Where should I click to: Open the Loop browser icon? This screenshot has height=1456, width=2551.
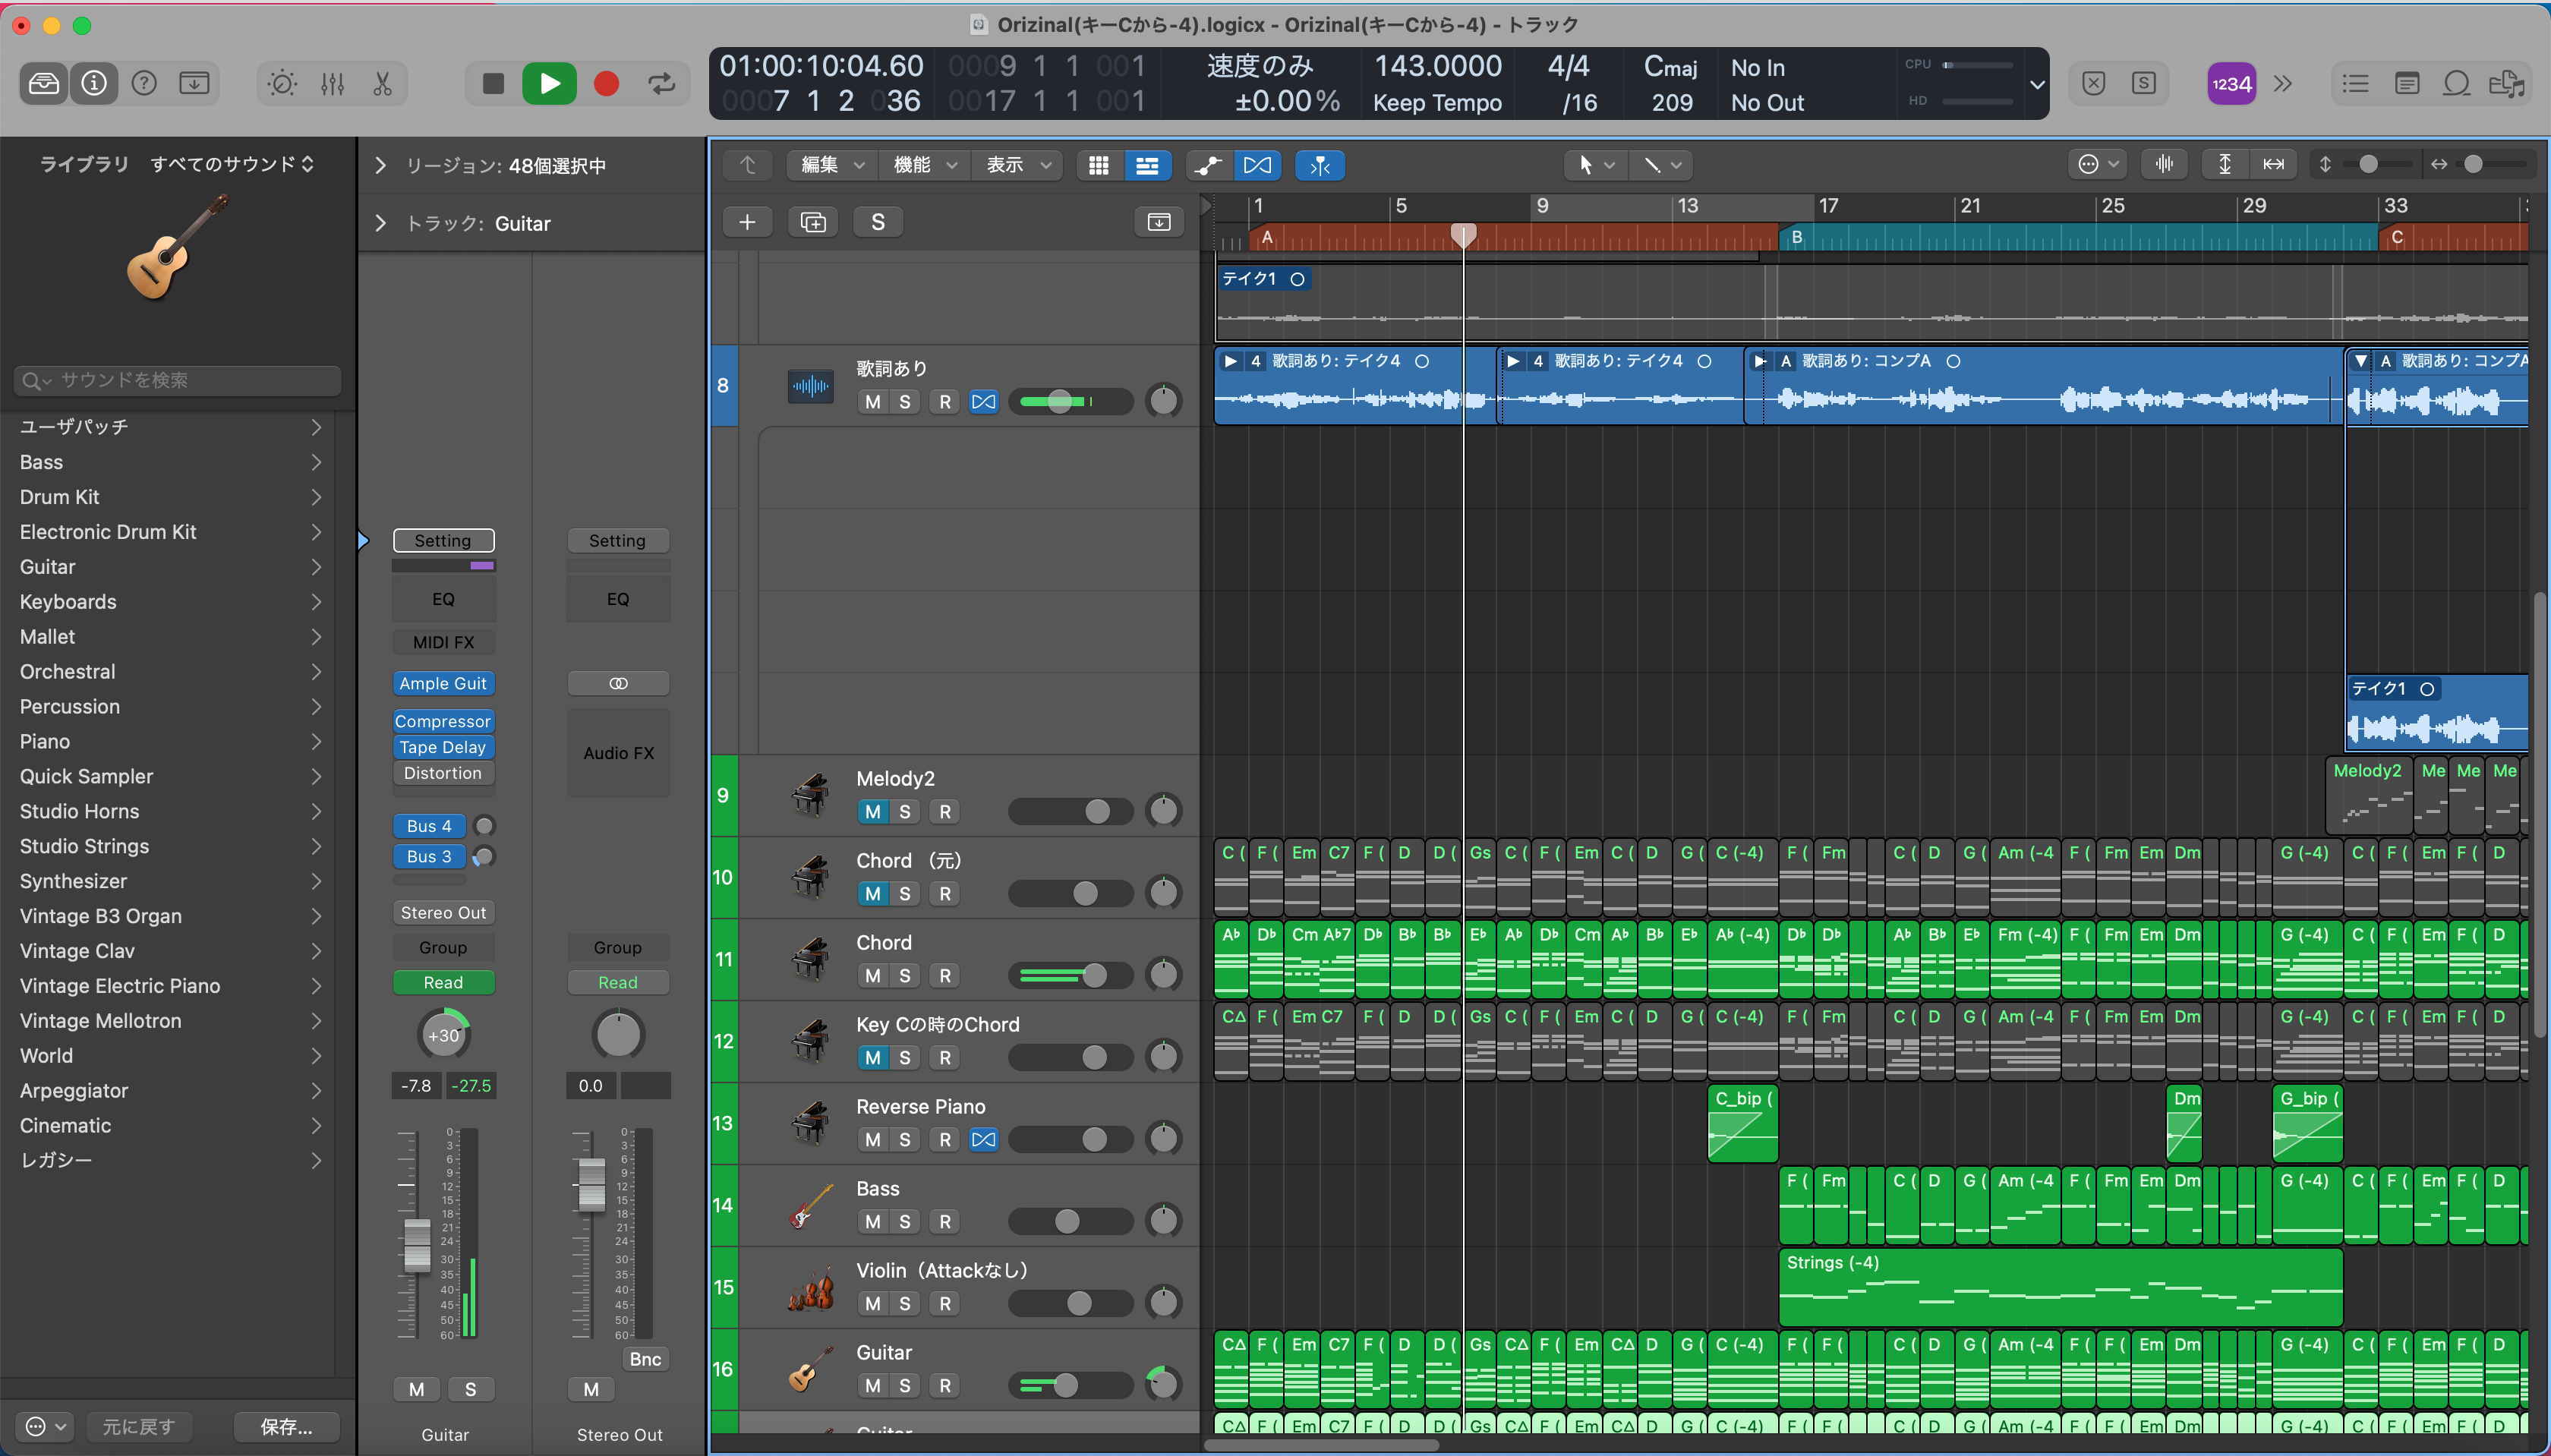[2456, 84]
